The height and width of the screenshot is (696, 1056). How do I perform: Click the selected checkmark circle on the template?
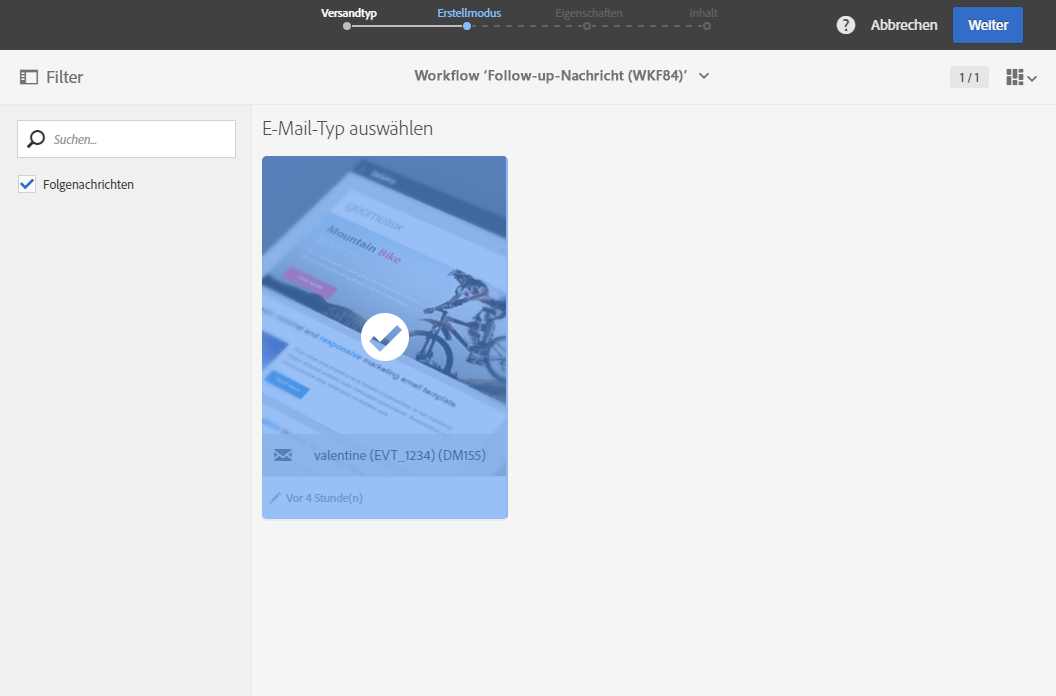pos(385,337)
